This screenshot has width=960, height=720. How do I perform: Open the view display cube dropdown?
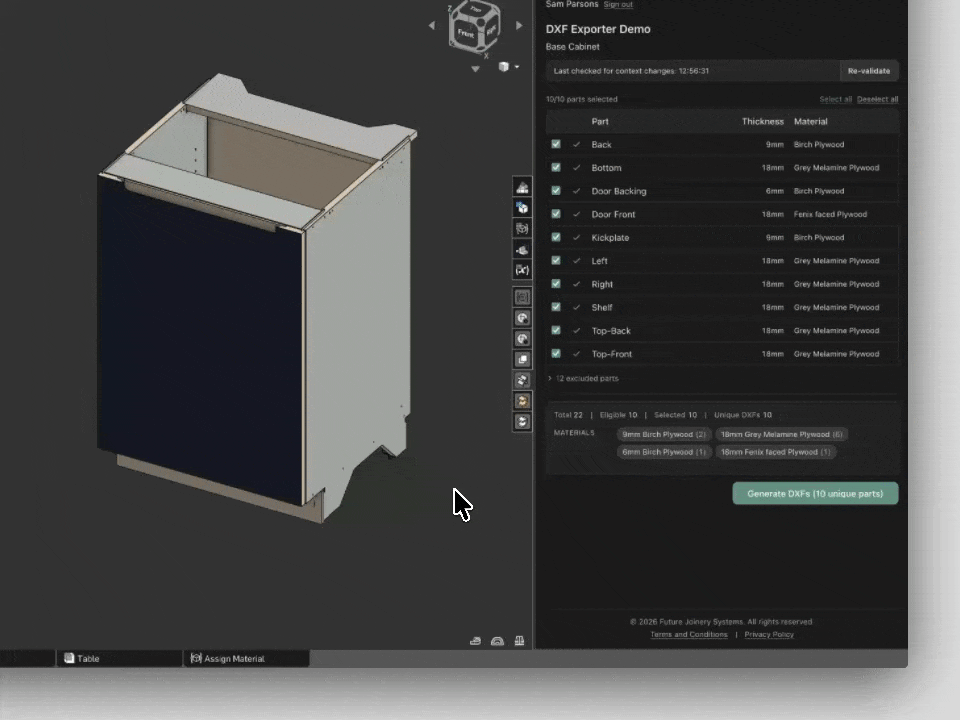(x=517, y=67)
